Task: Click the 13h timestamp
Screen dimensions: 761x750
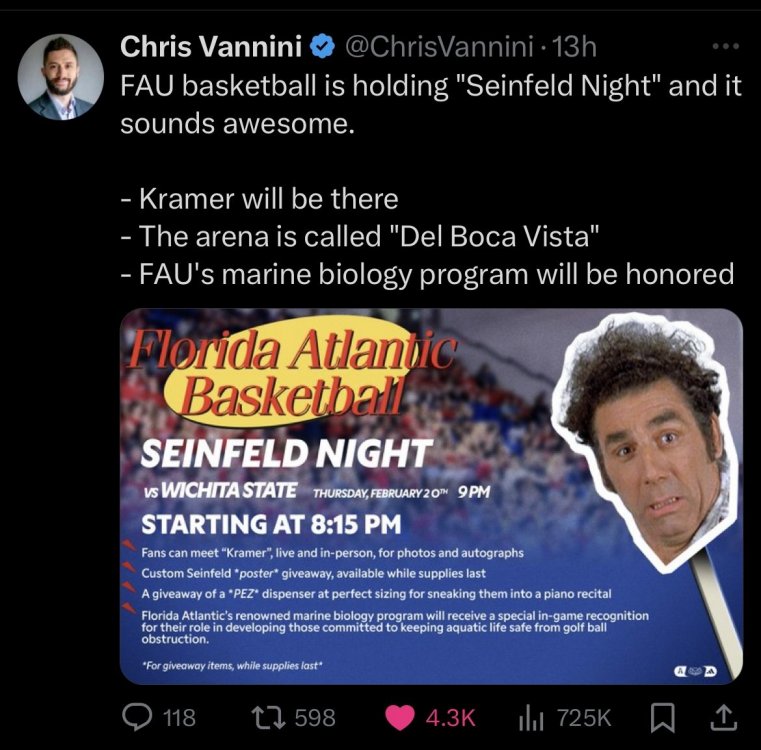Action: [576, 46]
